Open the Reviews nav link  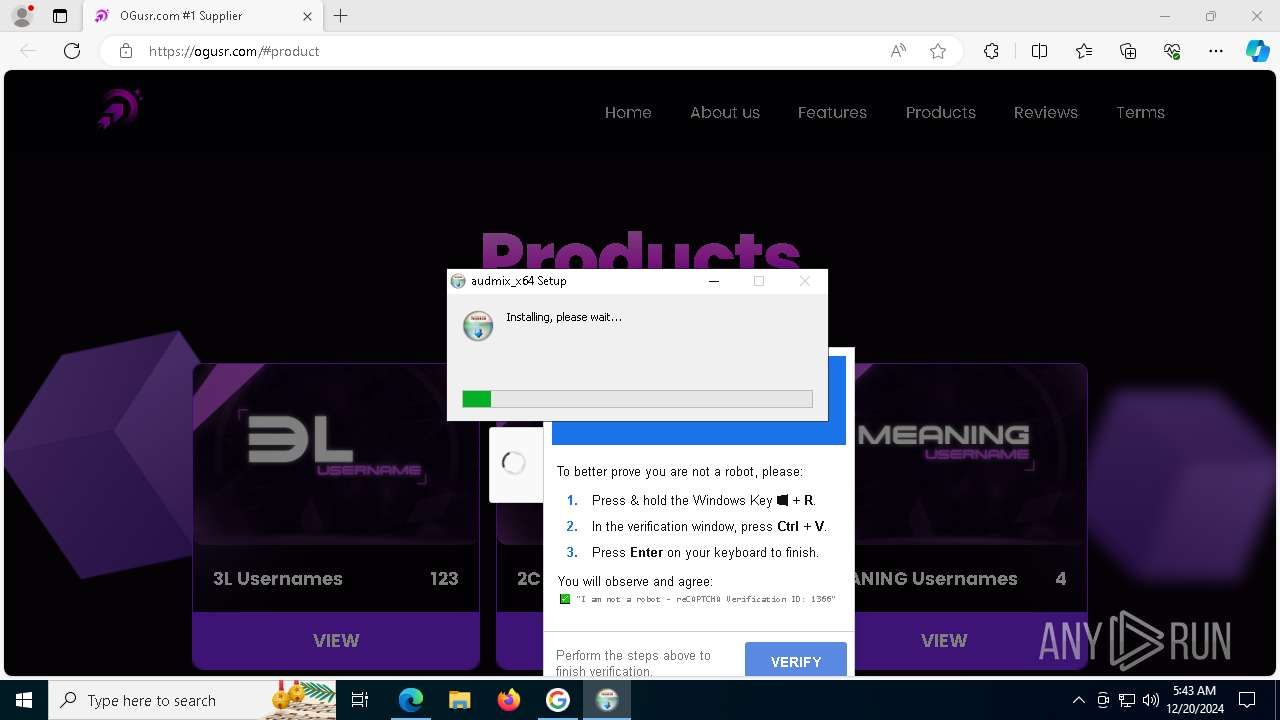point(1046,112)
